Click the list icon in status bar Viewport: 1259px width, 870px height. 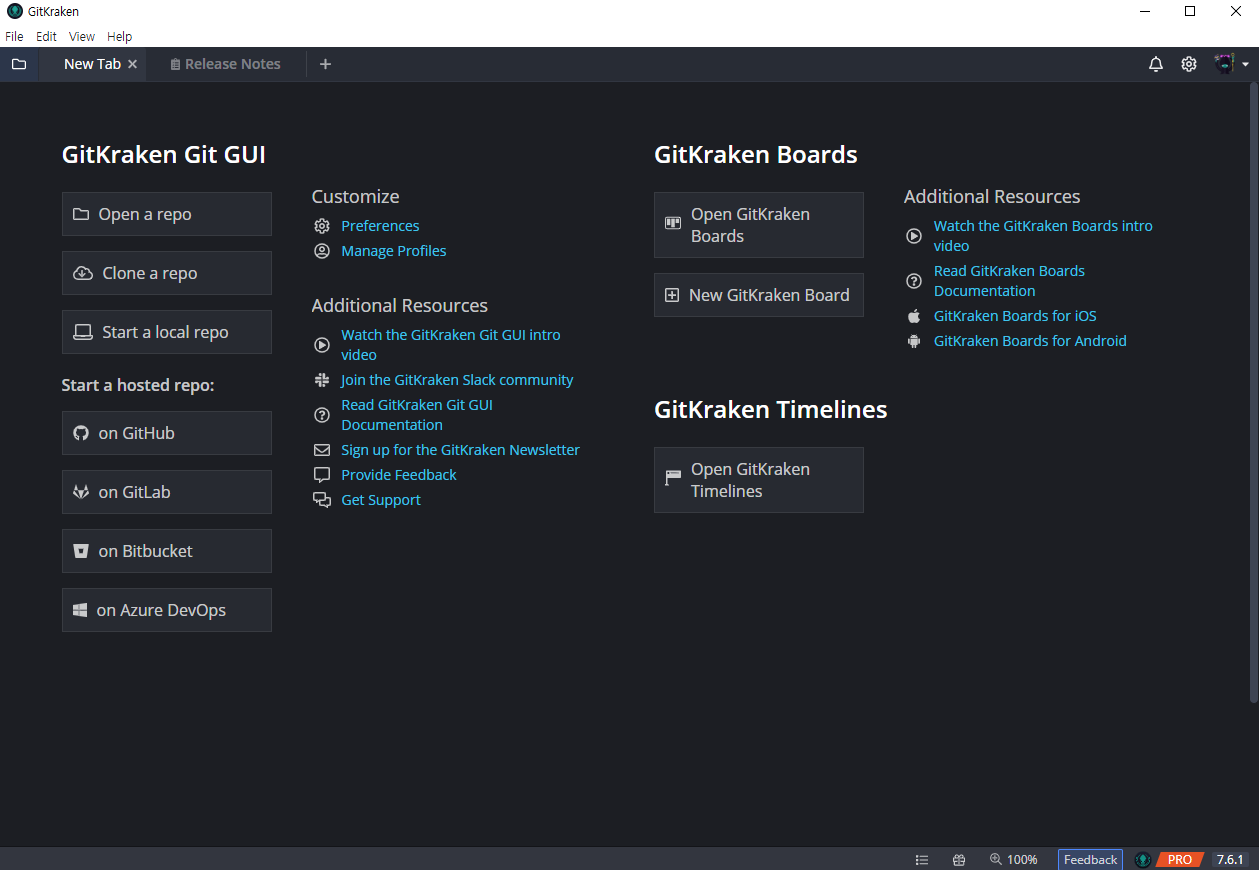pos(922,860)
